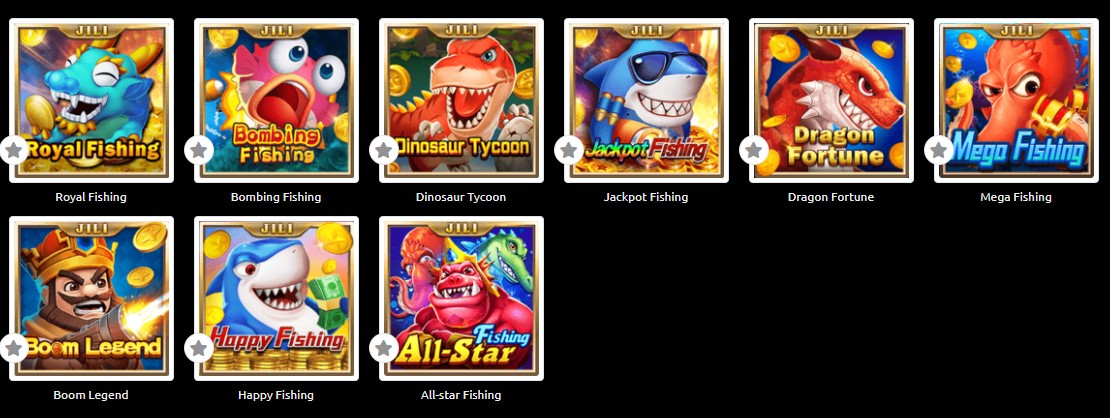Click the All-star Fishing caption link
This screenshot has height=418, width=1110.
tap(461, 395)
